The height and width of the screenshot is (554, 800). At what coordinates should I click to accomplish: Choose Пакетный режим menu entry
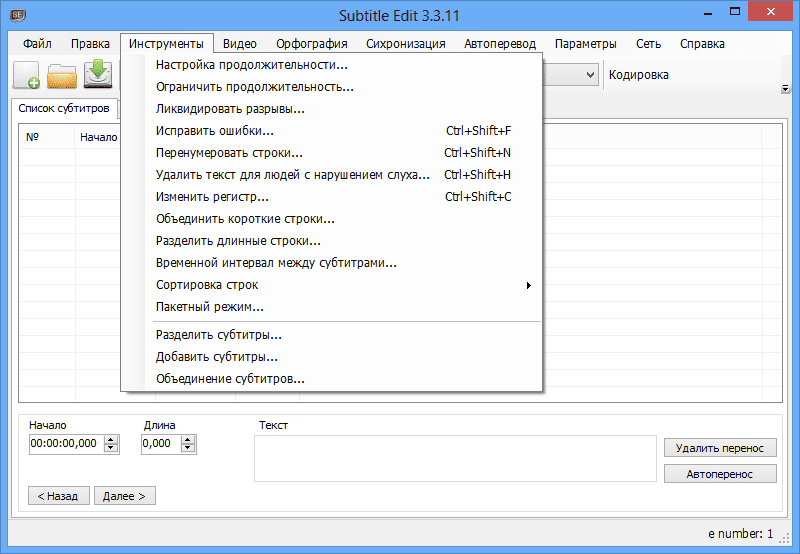210,307
